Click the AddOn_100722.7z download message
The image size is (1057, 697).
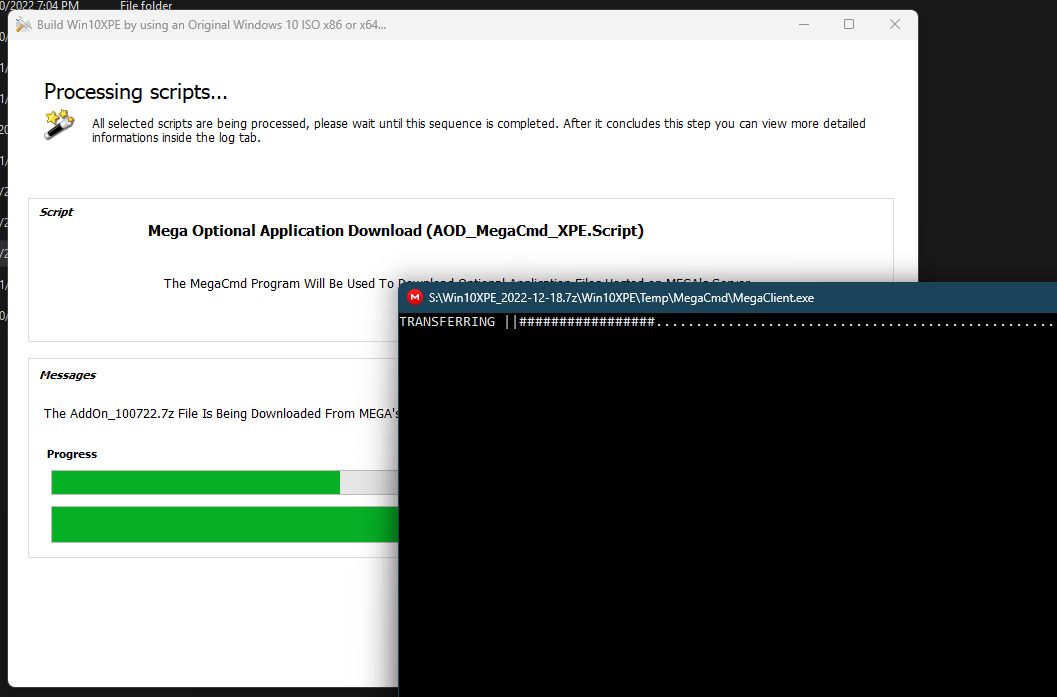[x=221, y=414]
